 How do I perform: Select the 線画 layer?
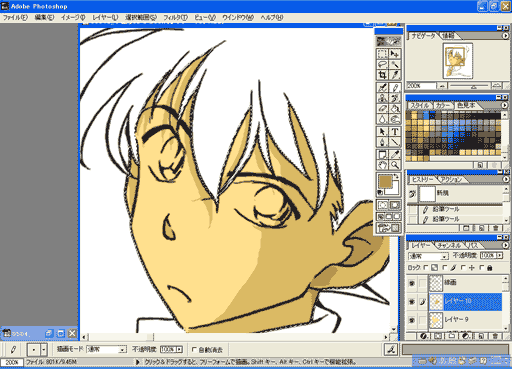point(465,283)
